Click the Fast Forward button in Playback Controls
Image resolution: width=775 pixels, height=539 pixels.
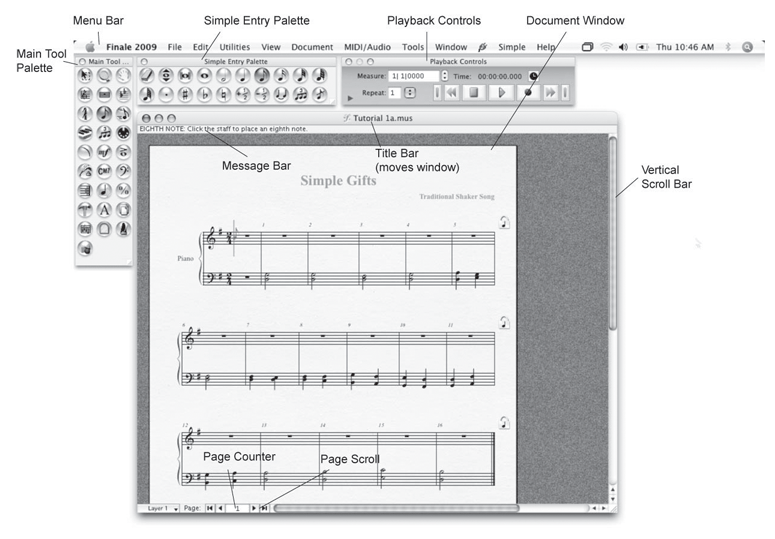point(550,92)
